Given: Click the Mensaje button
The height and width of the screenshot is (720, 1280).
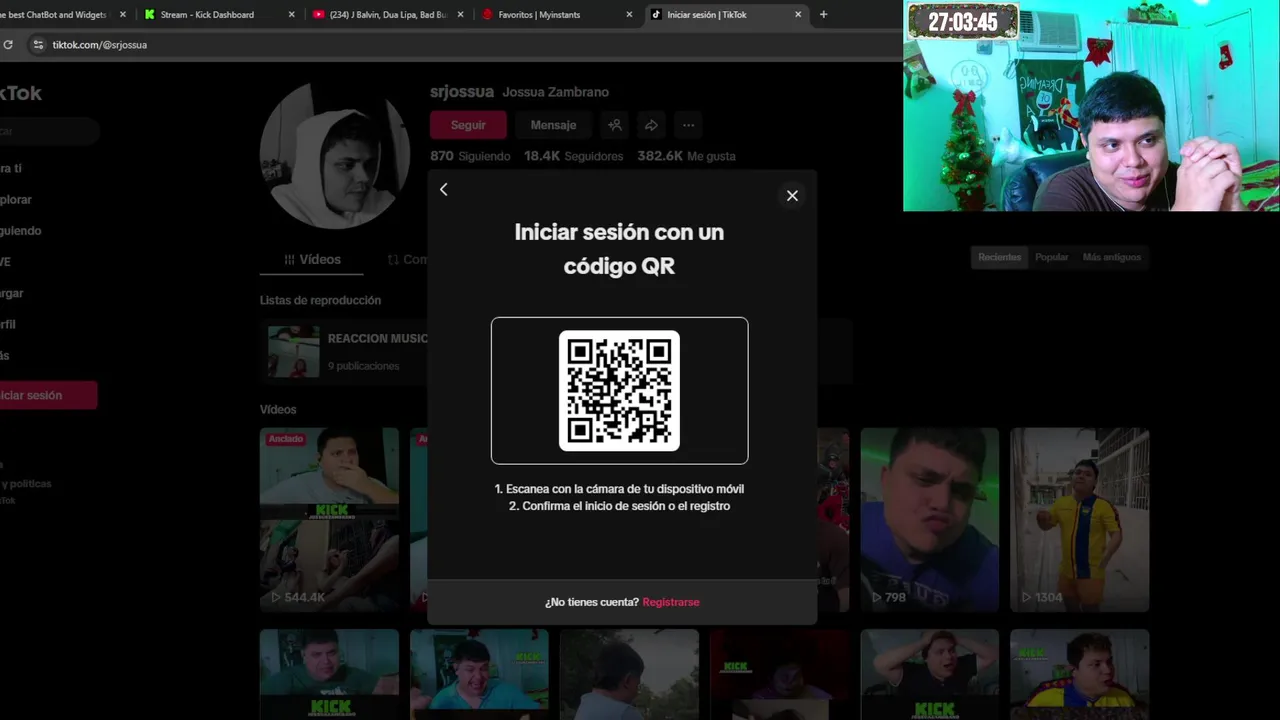Looking at the screenshot, I should click(553, 125).
